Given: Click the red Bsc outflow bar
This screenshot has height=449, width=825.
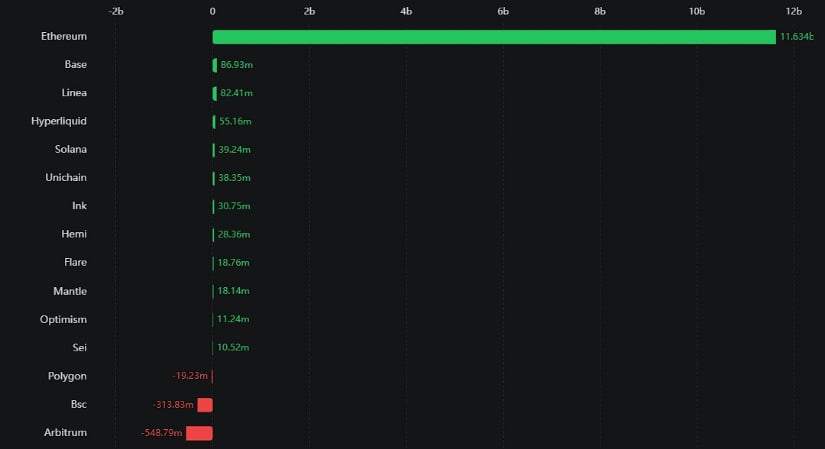Looking at the screenshot, I should (205, 405).
